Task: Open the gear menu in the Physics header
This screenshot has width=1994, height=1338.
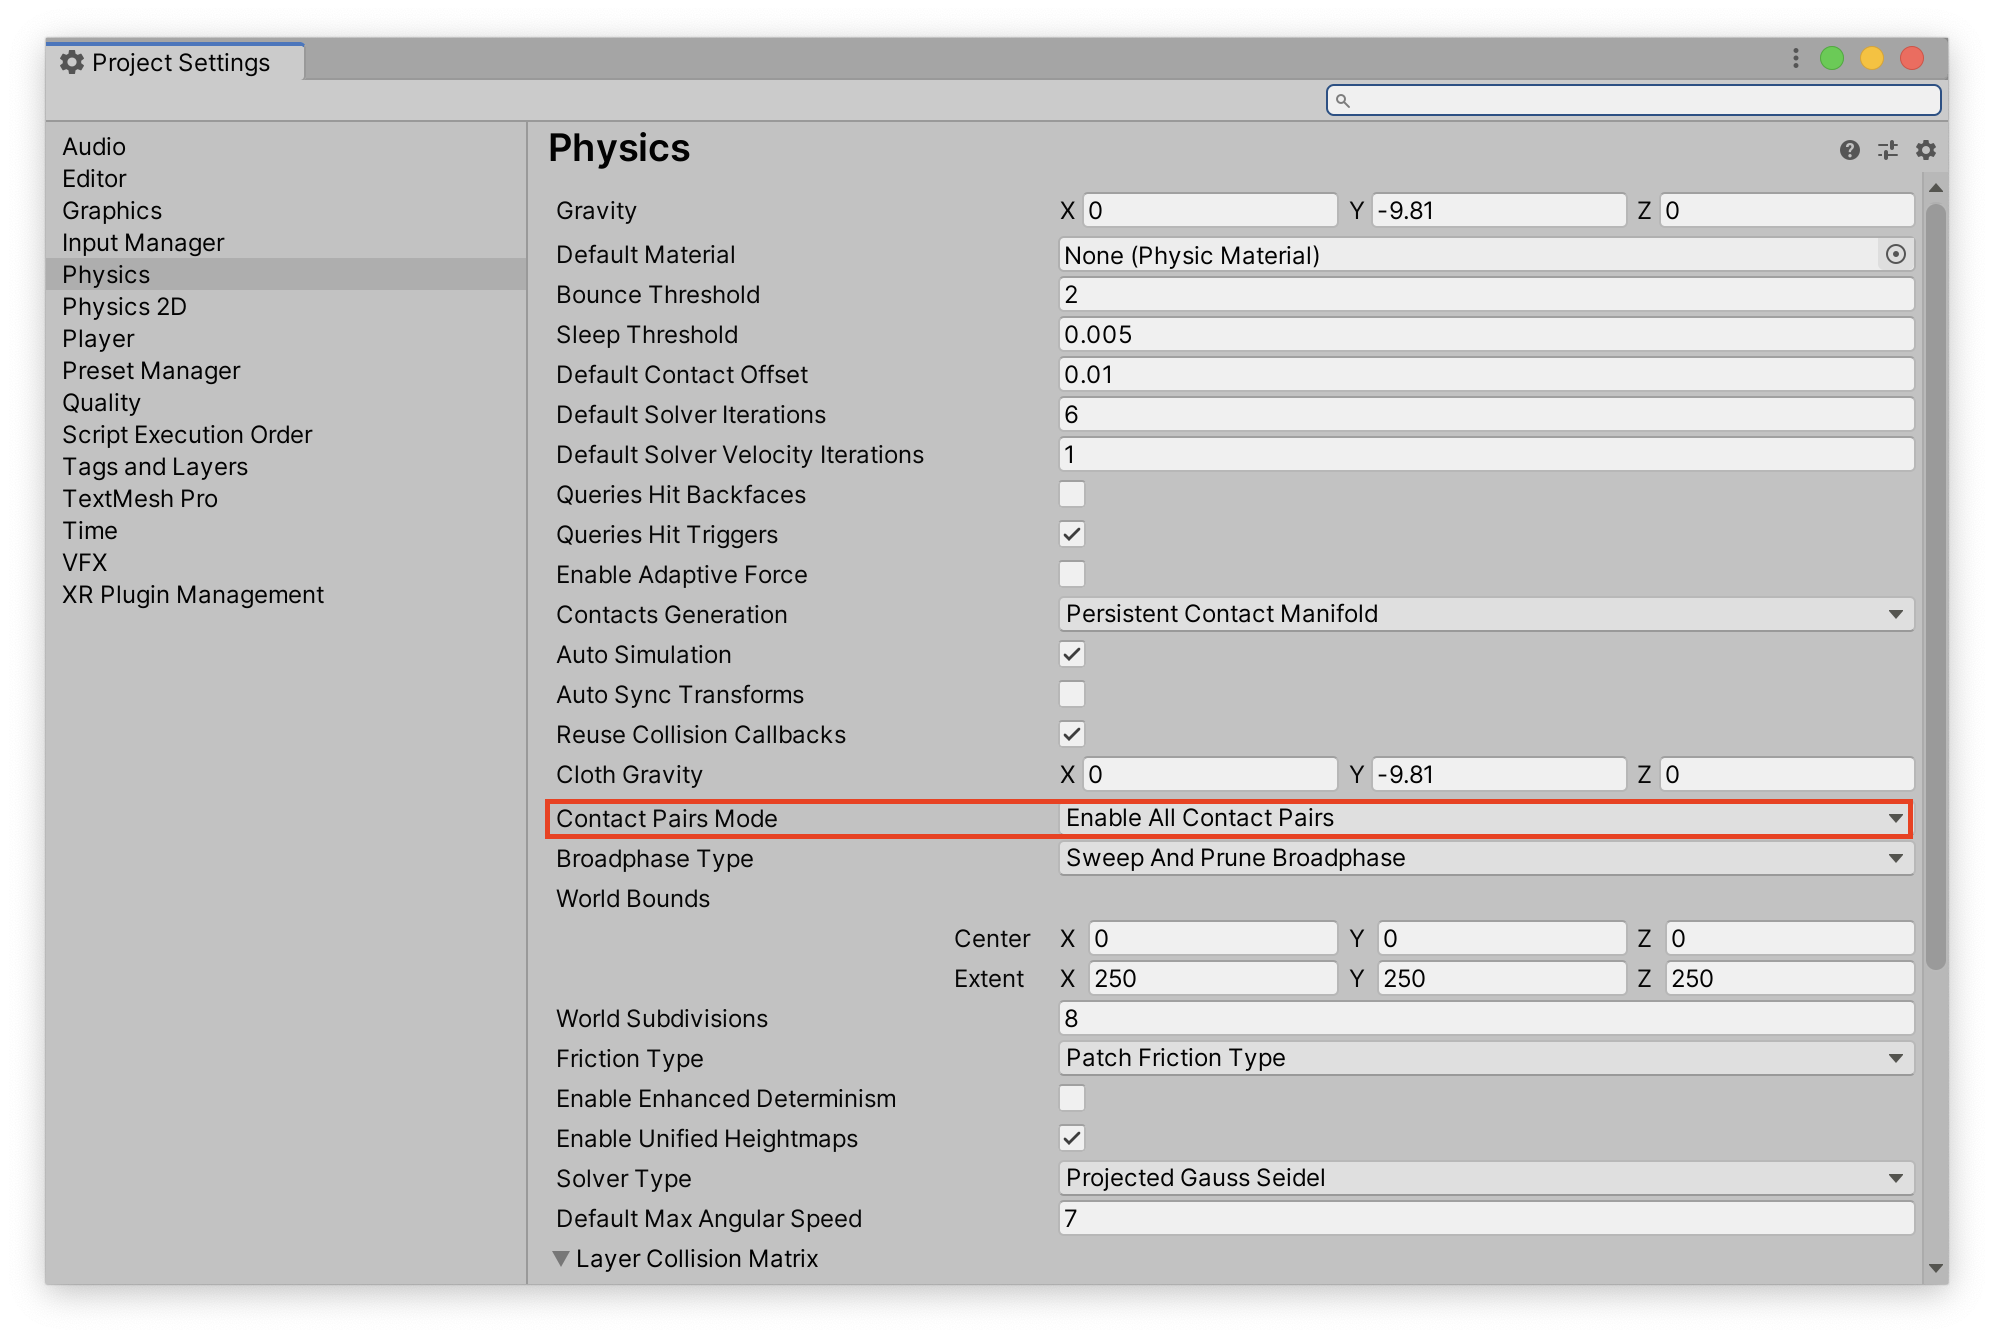Action: point(1925,150)
